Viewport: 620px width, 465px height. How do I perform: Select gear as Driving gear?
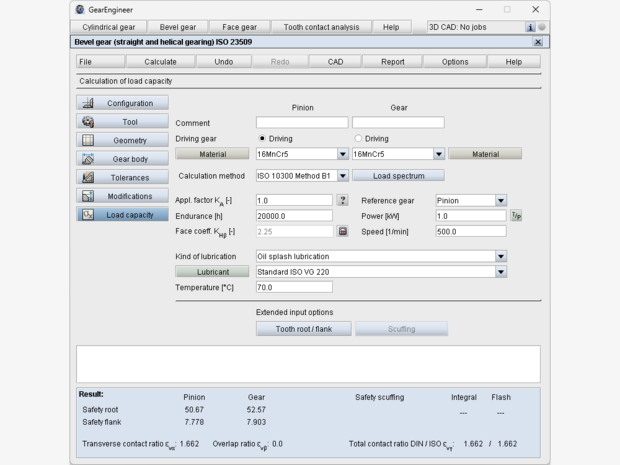click(359, 138)
